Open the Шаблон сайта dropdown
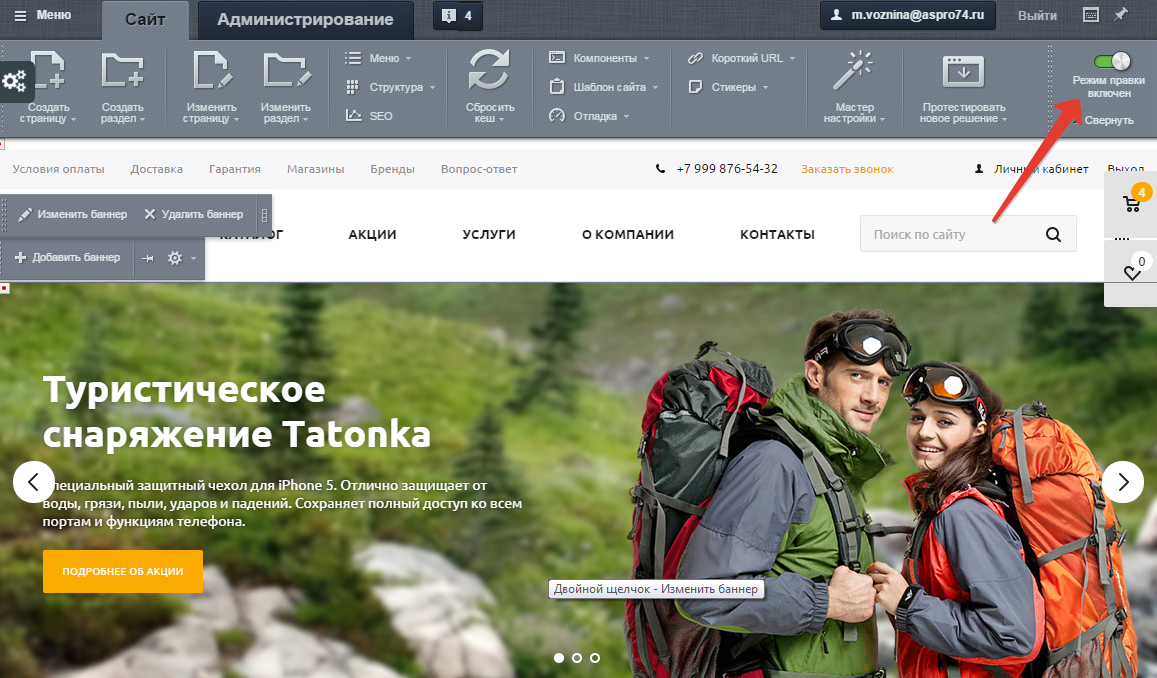 point(604,87)
